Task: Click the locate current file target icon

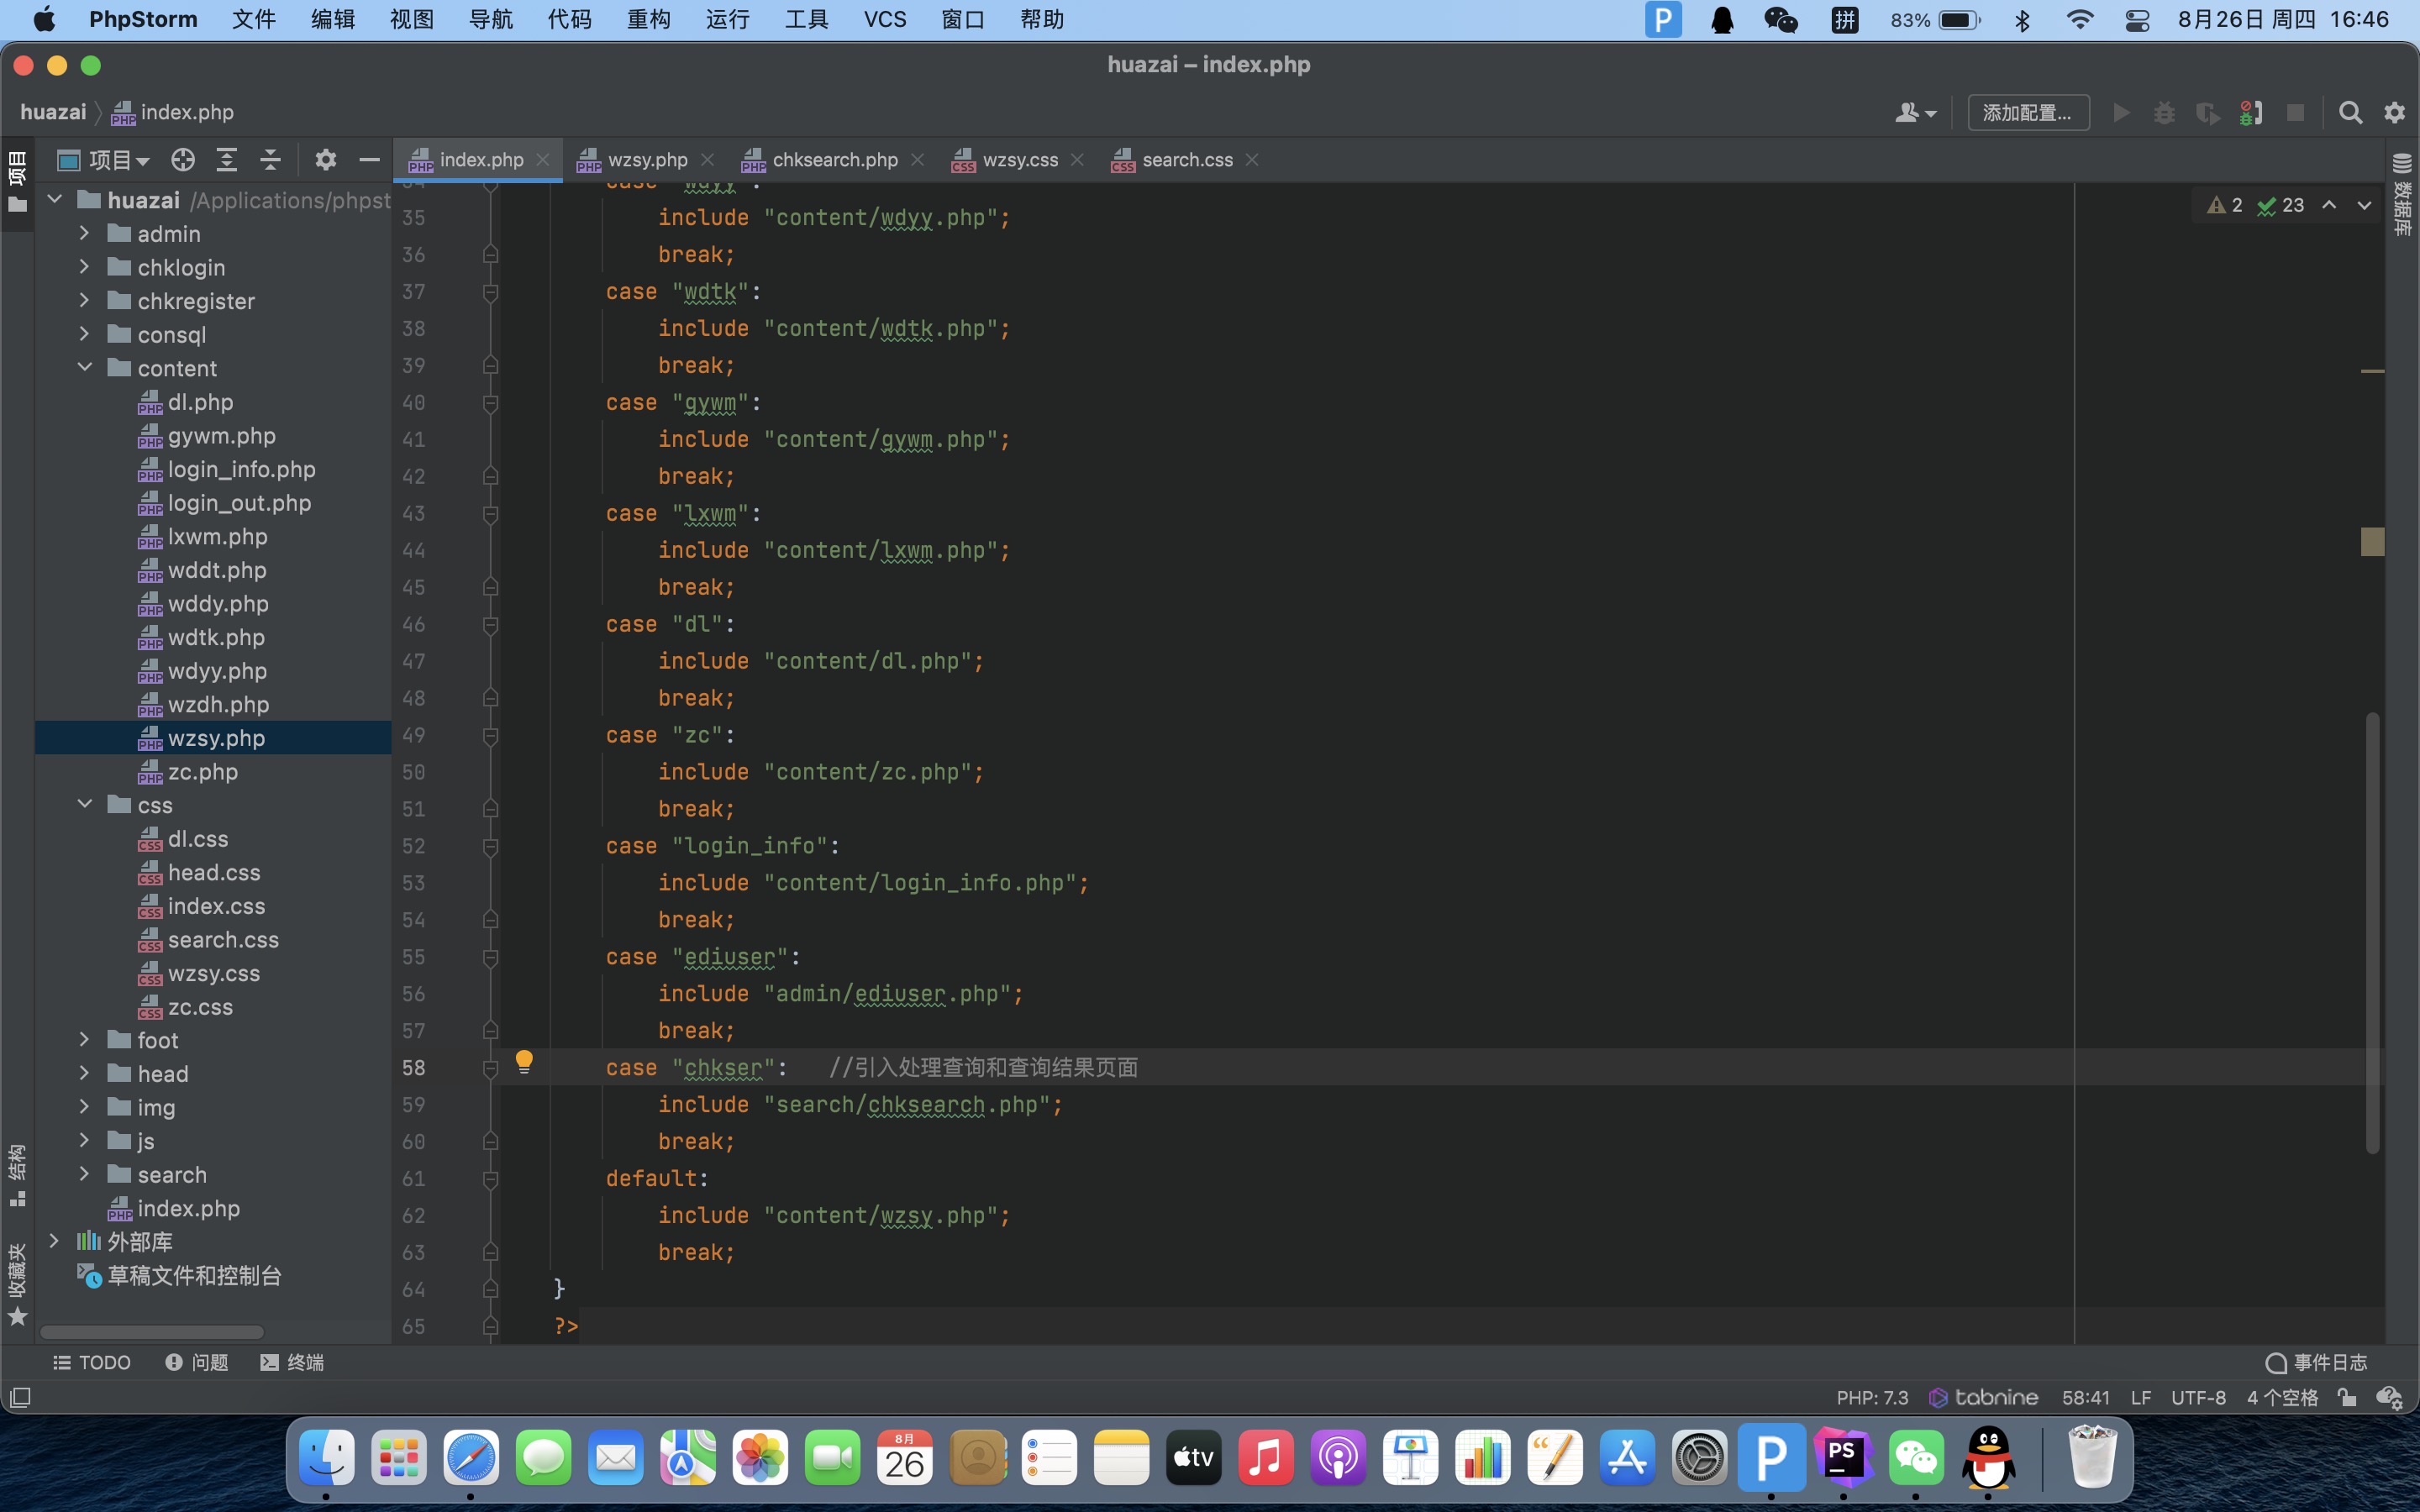Action: pyautogui.click(x=182, y=160)
